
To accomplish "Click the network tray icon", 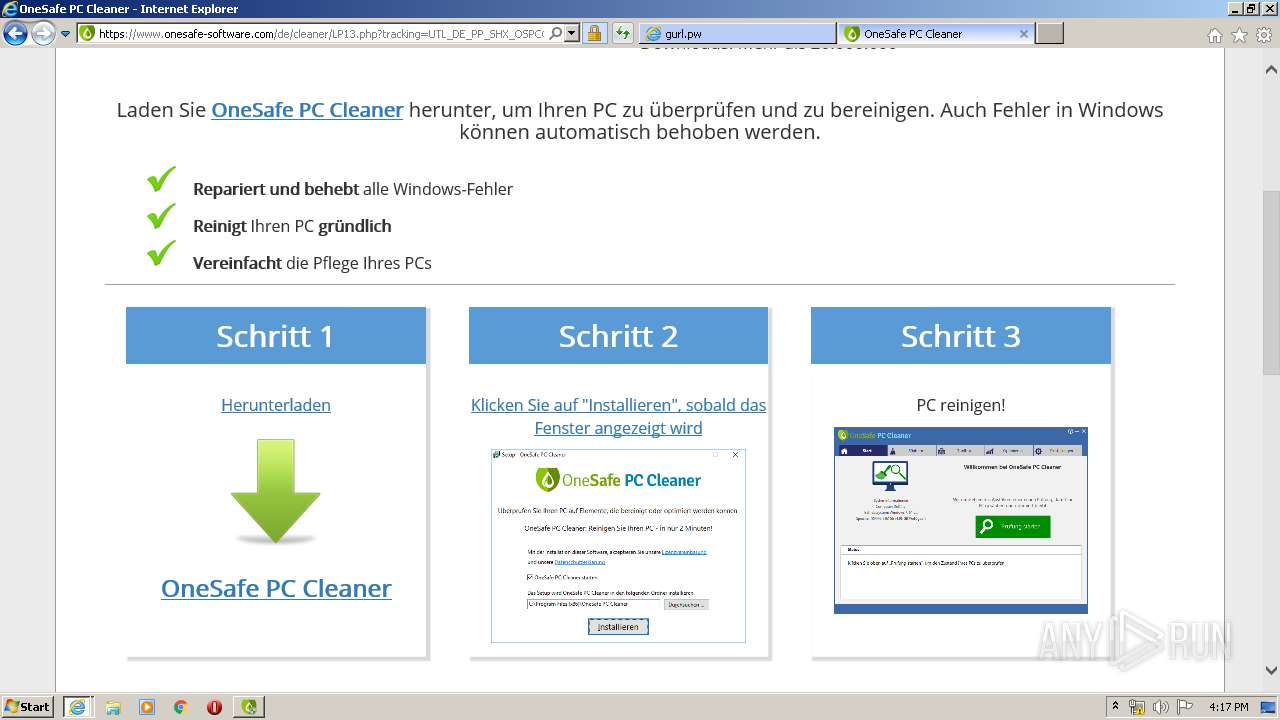I will click(x=1137, y=707).
